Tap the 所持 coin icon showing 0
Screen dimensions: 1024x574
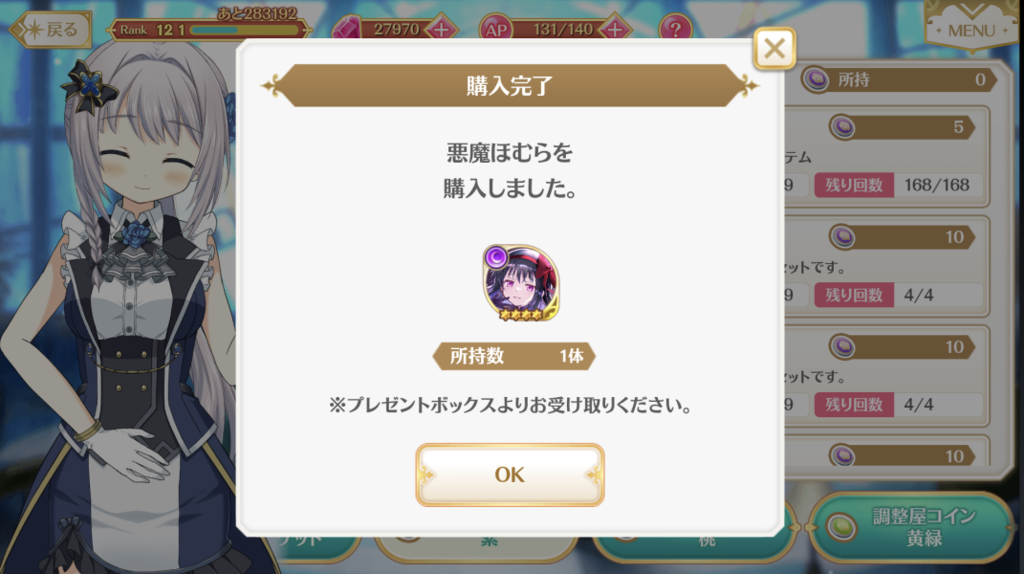coord(816,80)
